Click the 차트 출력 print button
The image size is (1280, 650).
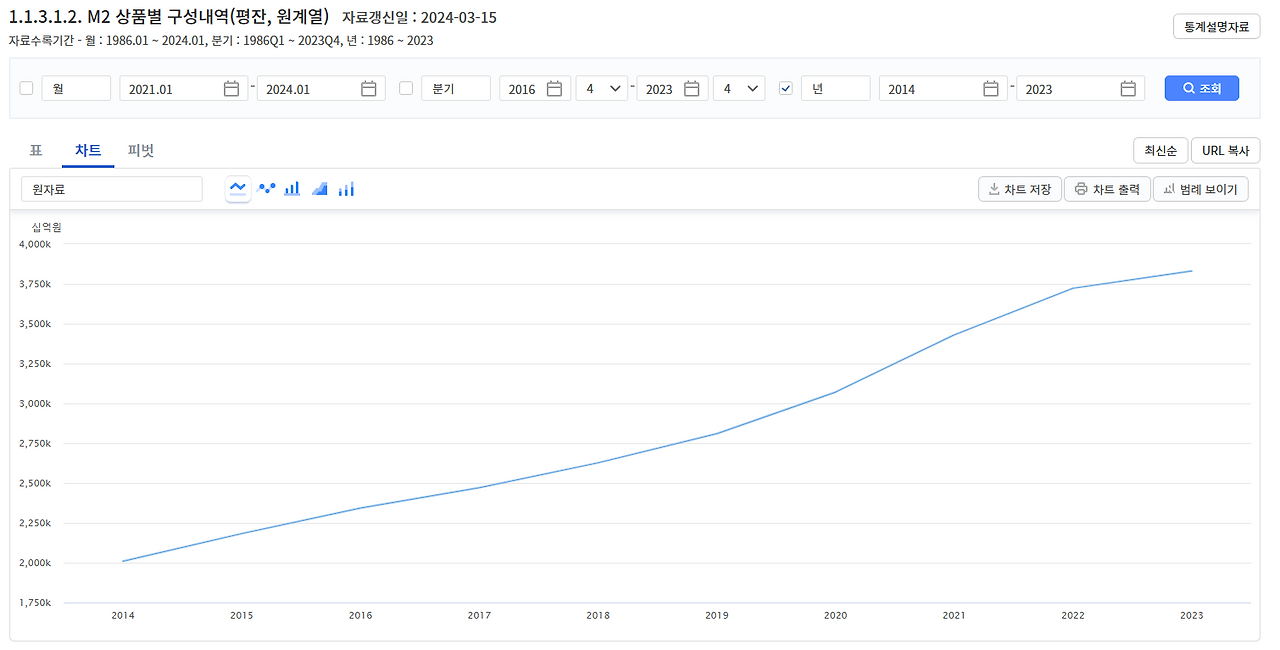(1107, 189)
